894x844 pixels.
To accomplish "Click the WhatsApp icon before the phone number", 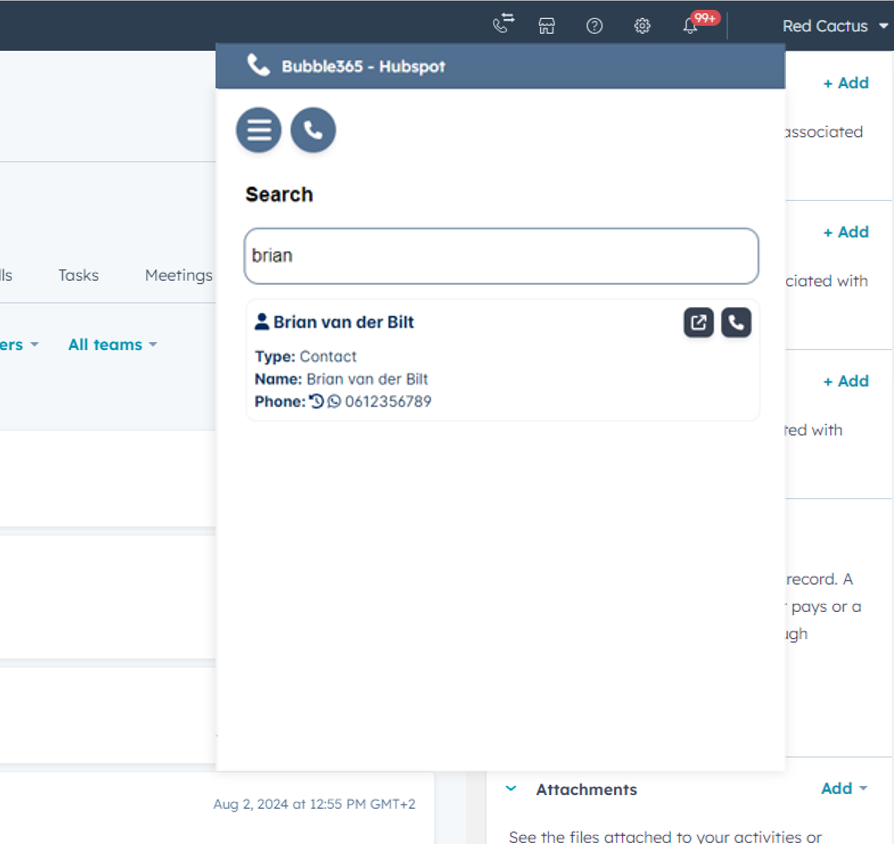I will coord(334,401).
